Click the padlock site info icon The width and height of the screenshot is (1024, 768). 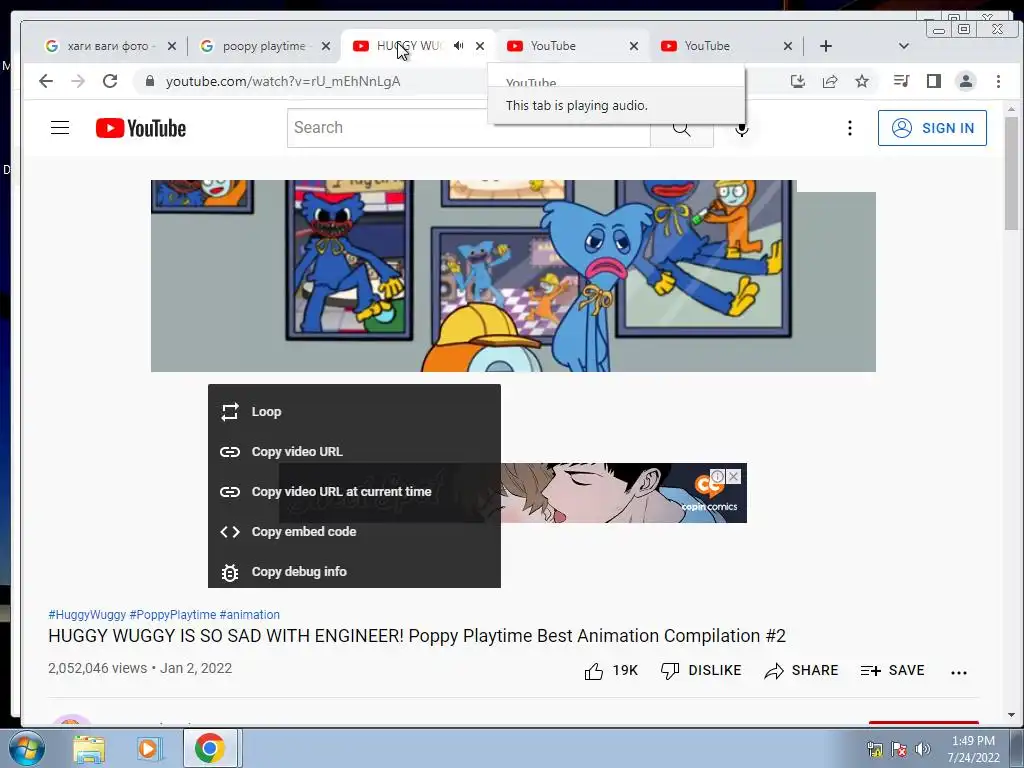(150, 81)
